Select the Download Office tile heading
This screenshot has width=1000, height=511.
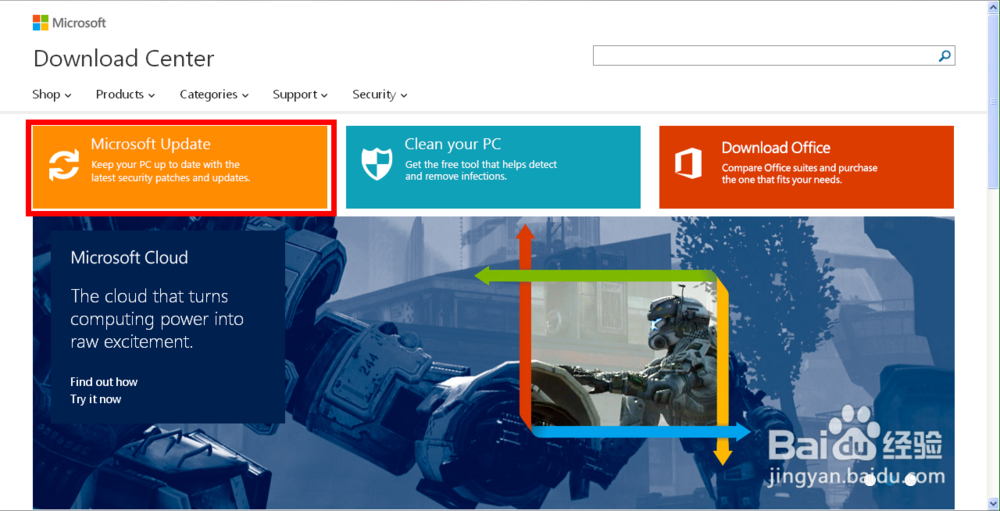point(776,148)
